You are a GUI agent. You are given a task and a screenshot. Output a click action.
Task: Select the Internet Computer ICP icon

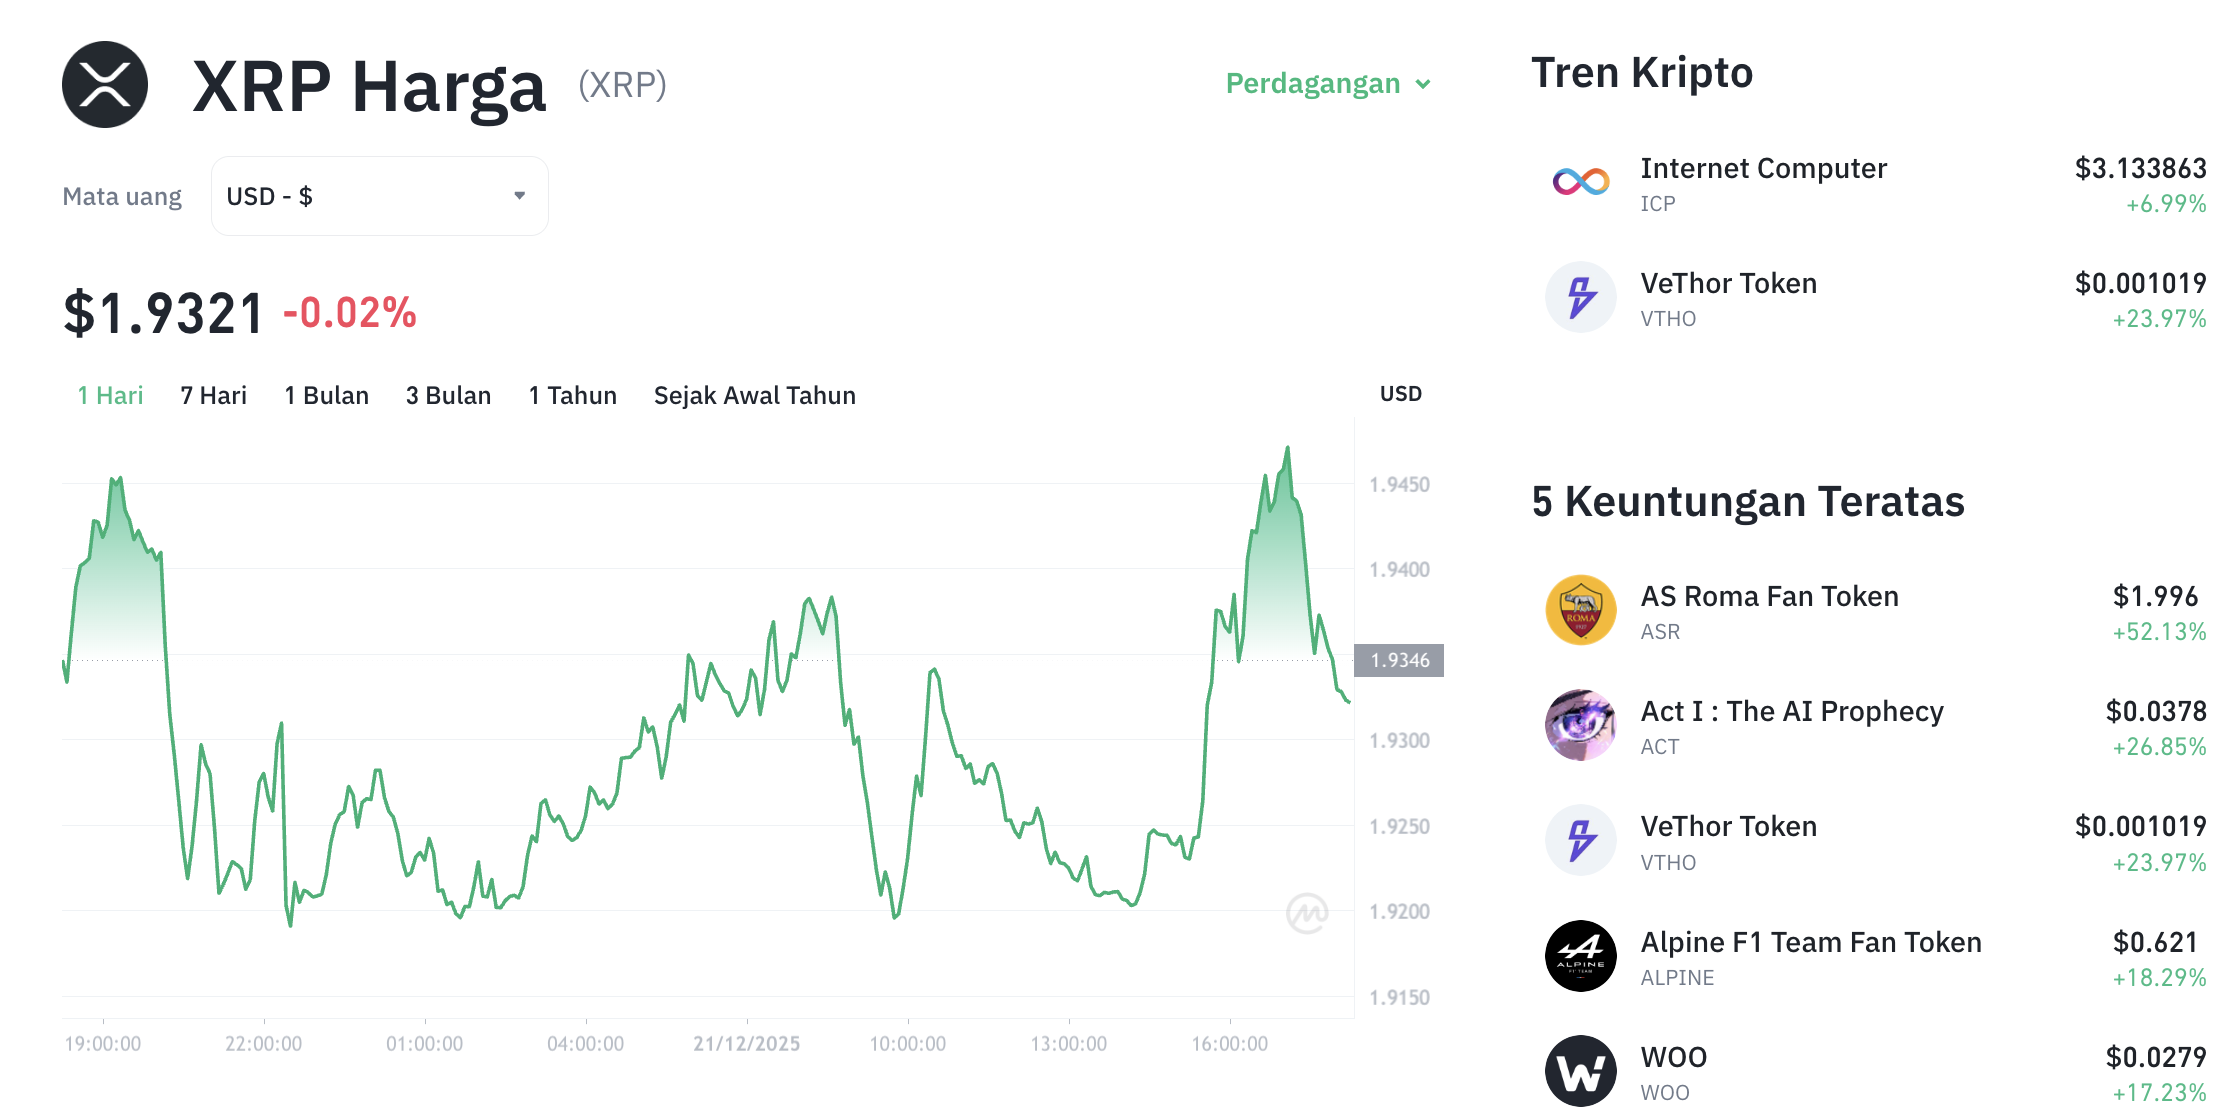(1581, 182)
